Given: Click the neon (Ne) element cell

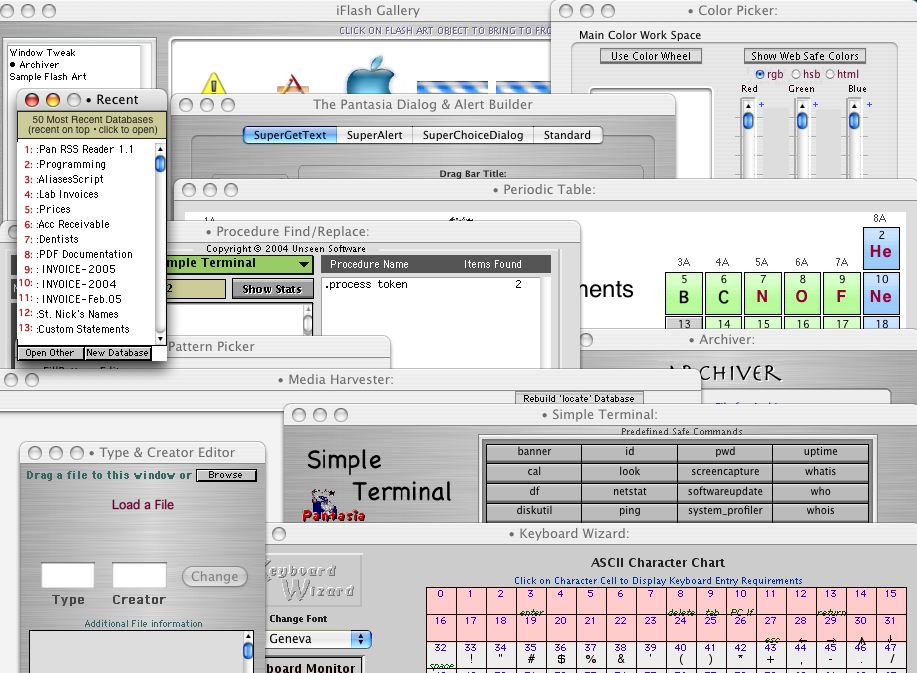Looking at the screenshot, I should click(881, 293).
